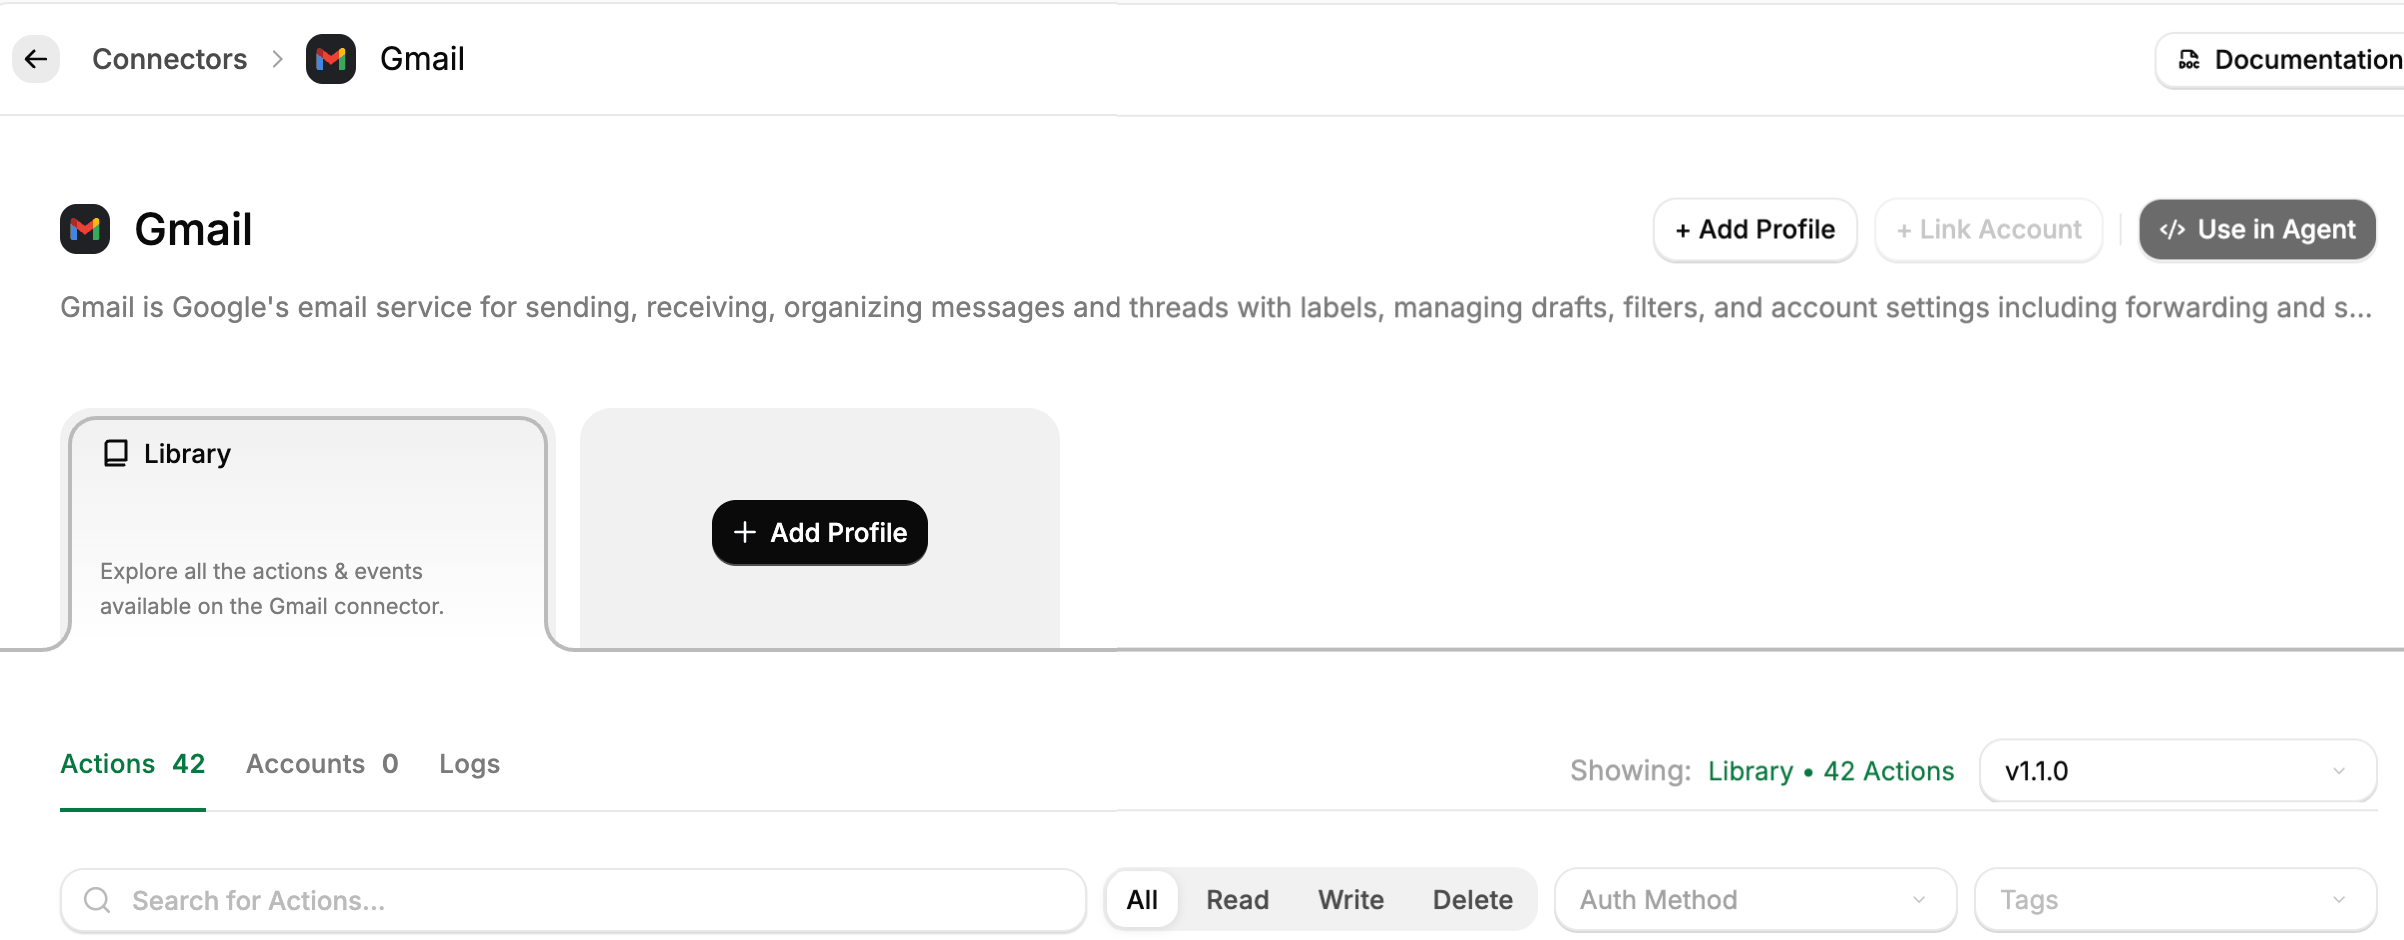Open the Documentation page
Image resolution: width=2404 pixels, height=940 pixels.
[x=2282, y=60]
